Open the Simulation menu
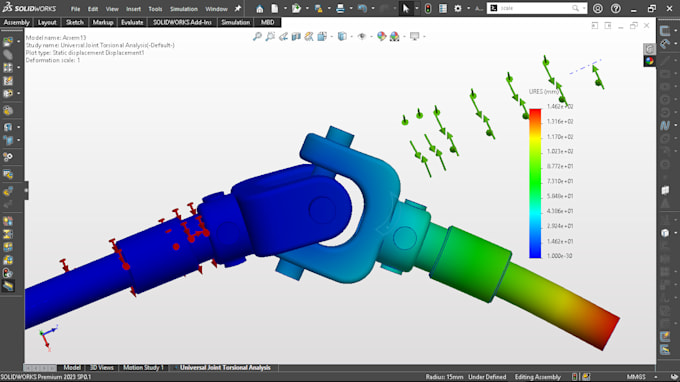680x382 pixels. click(183, 9)
